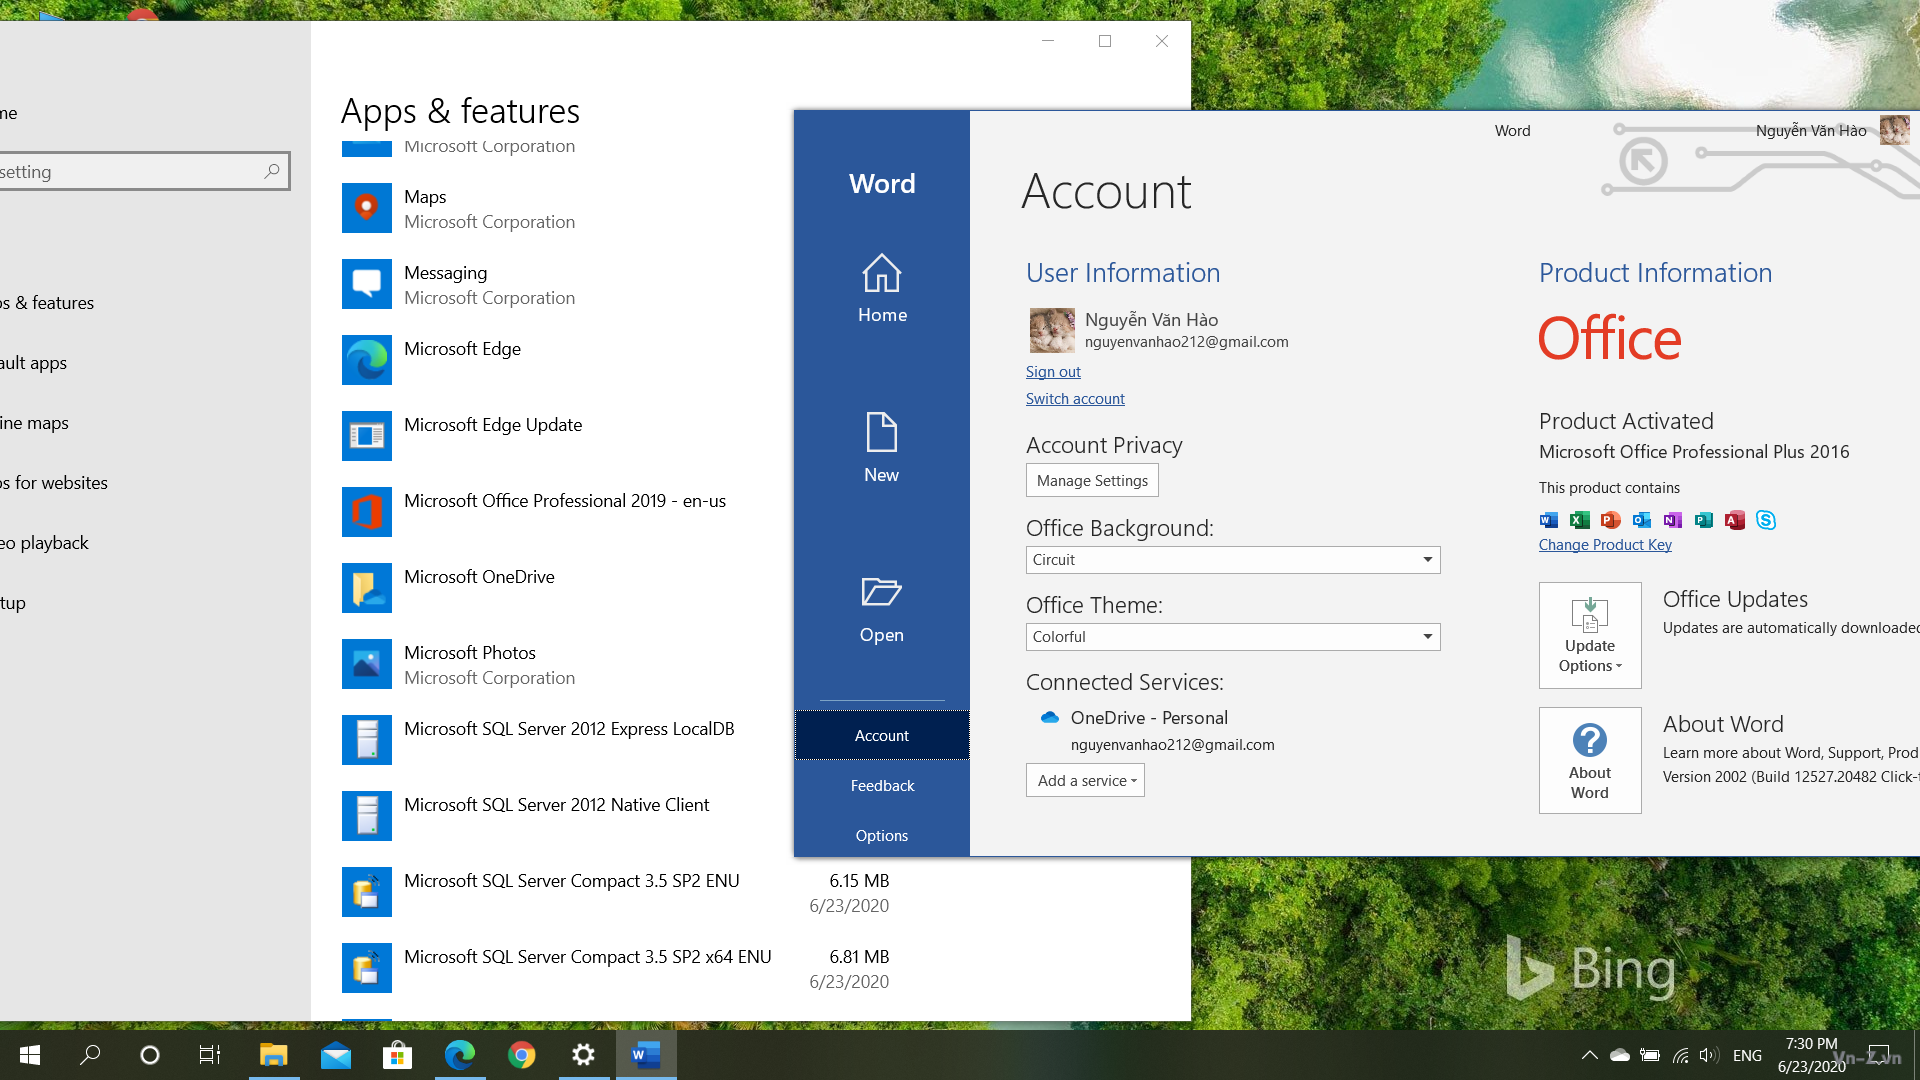The image size is (1920, 1080).
Task: Open the volume control in system tray
Action: tap(1708, 1055)
